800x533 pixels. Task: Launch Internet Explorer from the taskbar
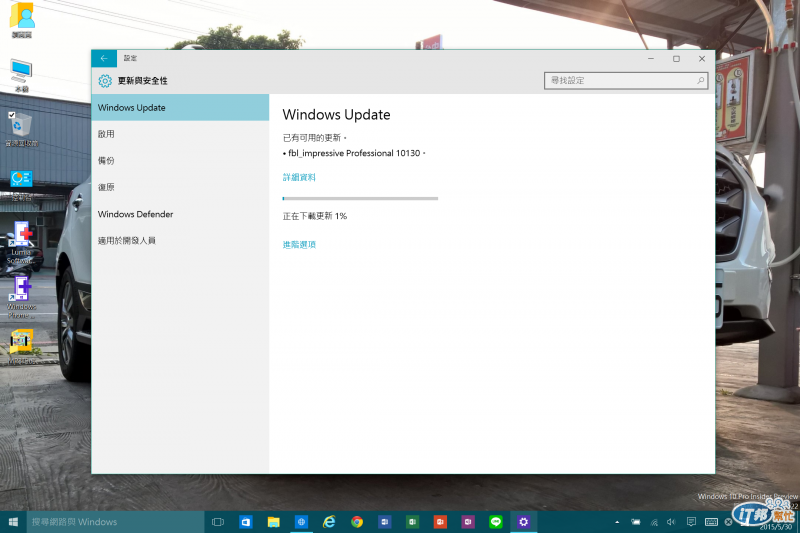click(329, 522)
